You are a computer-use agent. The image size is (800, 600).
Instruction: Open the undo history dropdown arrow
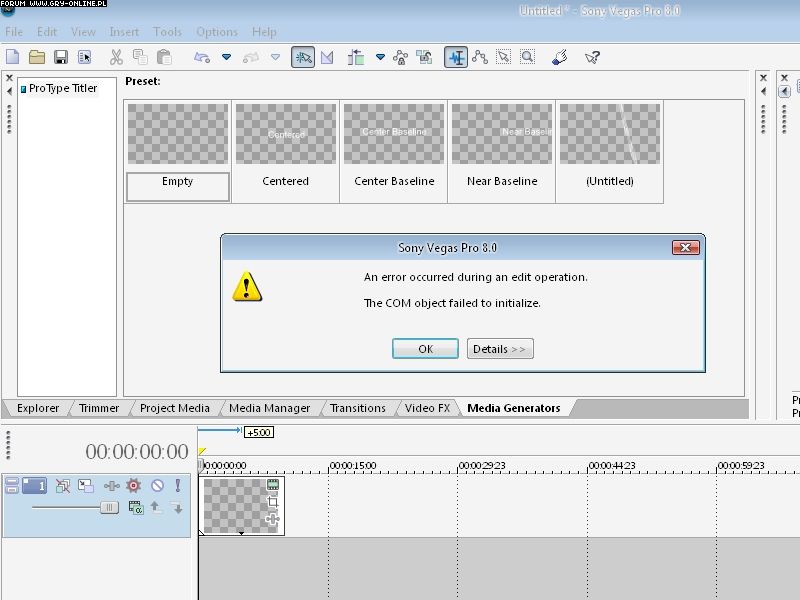[227, 57]
